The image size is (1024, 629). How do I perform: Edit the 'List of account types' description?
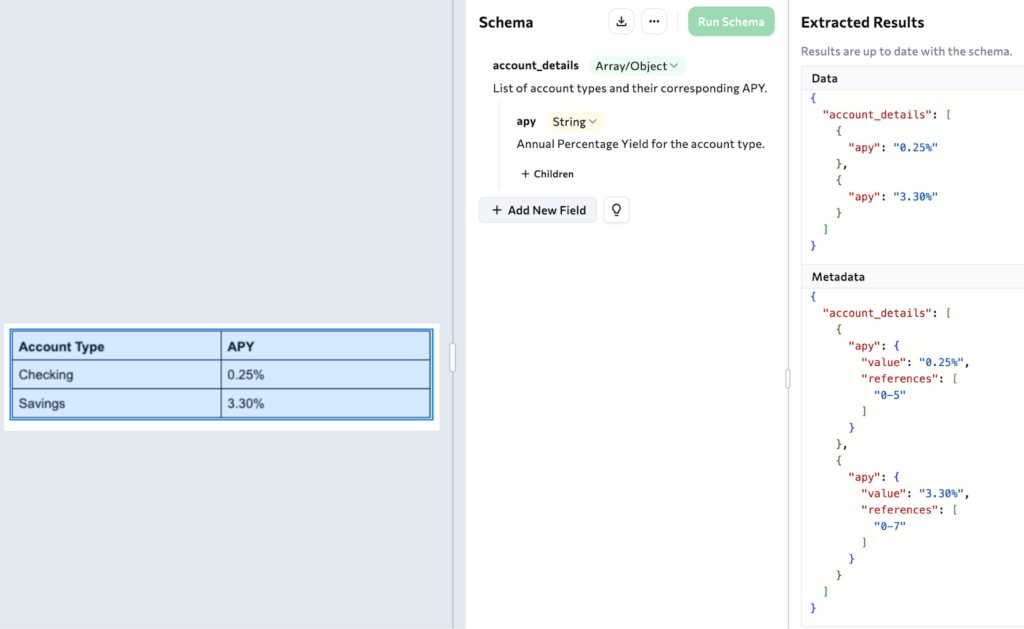629,88
